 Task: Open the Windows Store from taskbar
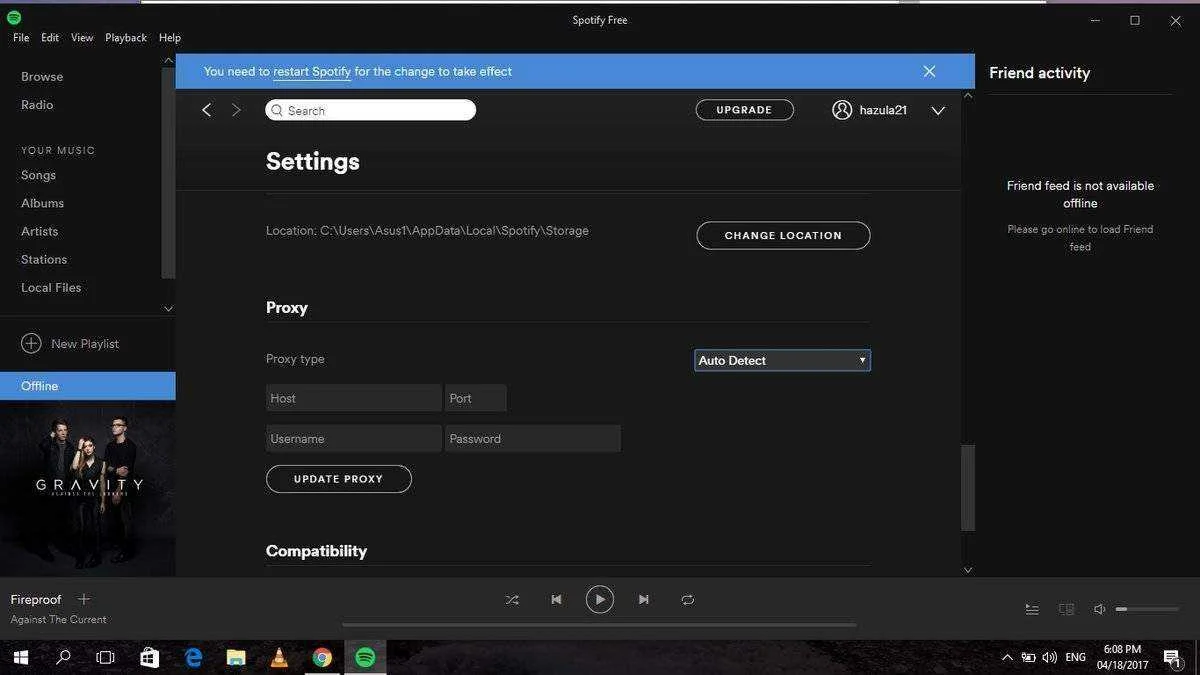150,657
